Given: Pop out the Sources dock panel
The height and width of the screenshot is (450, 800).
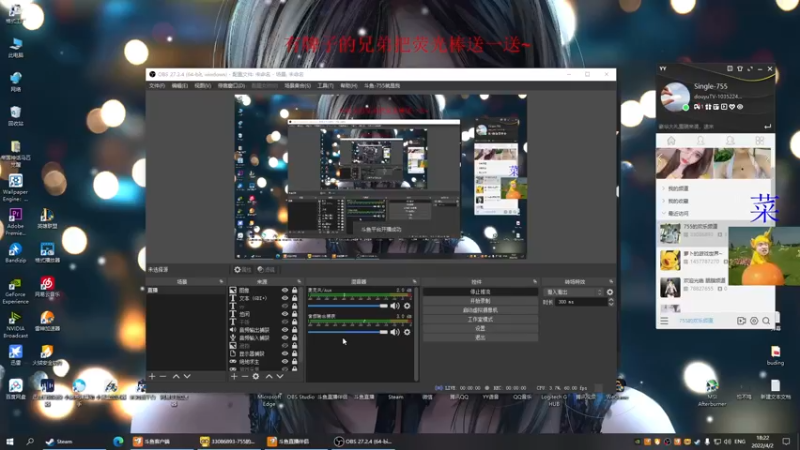Looking at the screenshot, I should click(299, 282).
